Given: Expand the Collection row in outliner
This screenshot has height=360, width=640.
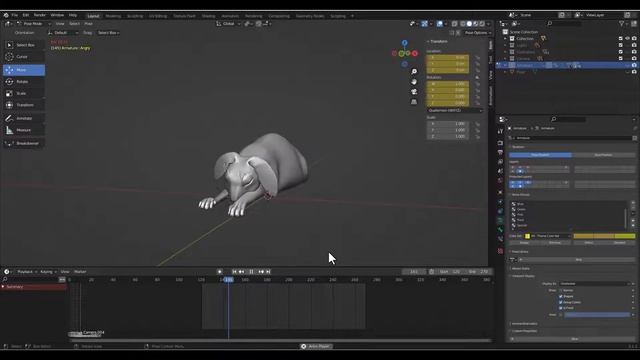Looking at the screenshot, I should coord(505,38).
